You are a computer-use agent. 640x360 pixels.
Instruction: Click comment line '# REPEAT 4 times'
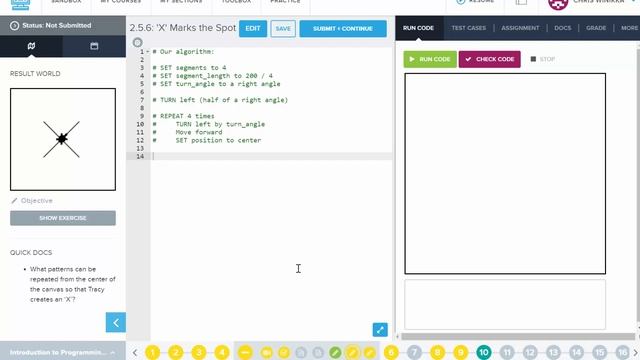tap(183, 116)
